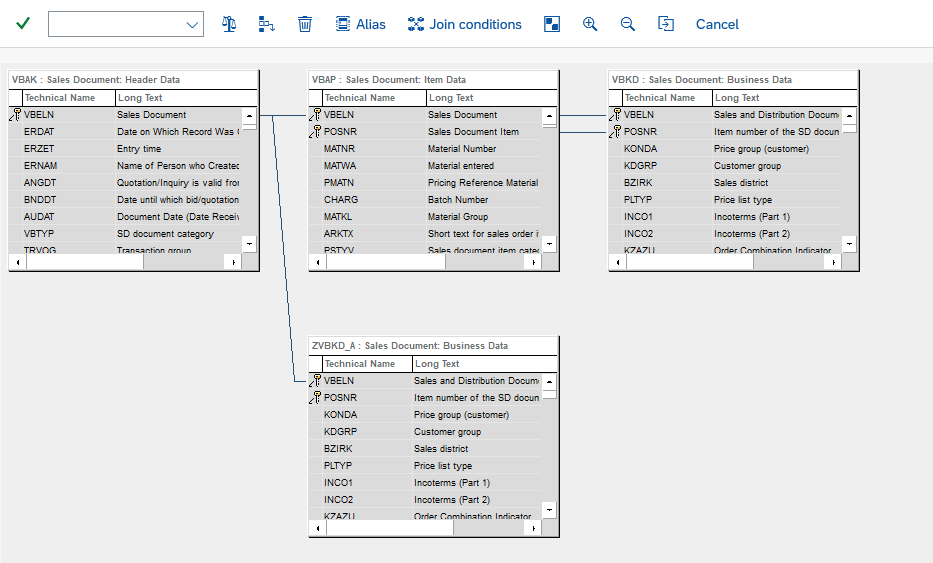Open the toolbar combo box dropdown

tap(192, 24)
